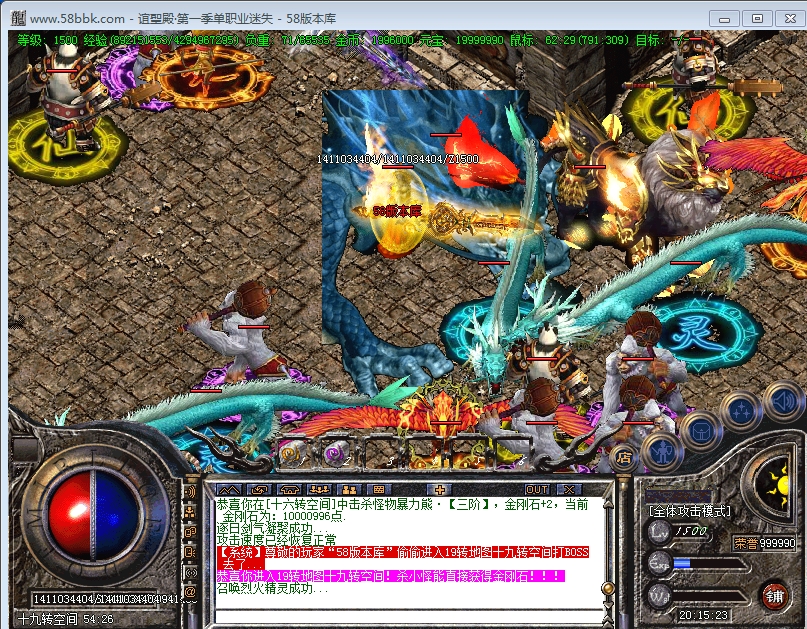
Task: Toggle the group chat channel icon
Action: 190,512
